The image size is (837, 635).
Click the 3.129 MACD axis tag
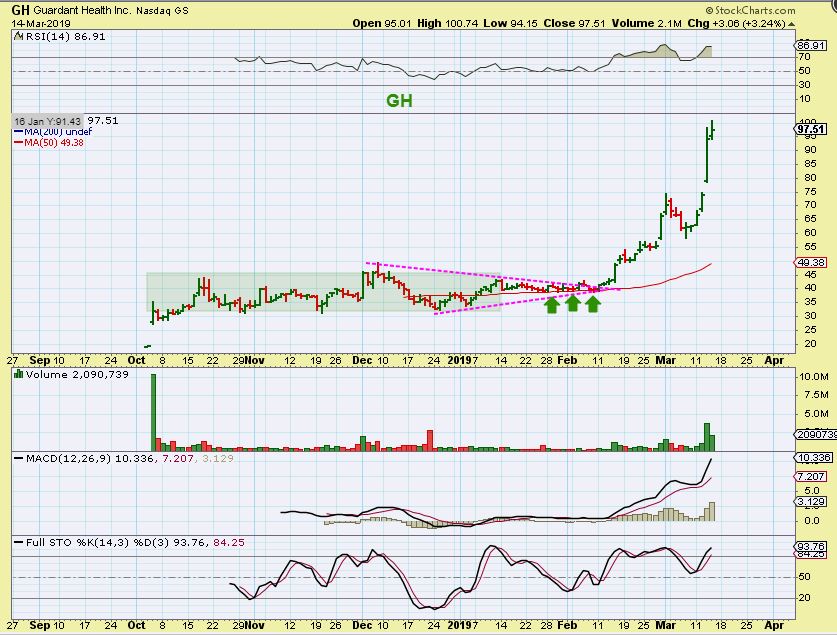[x=810, y=502]
